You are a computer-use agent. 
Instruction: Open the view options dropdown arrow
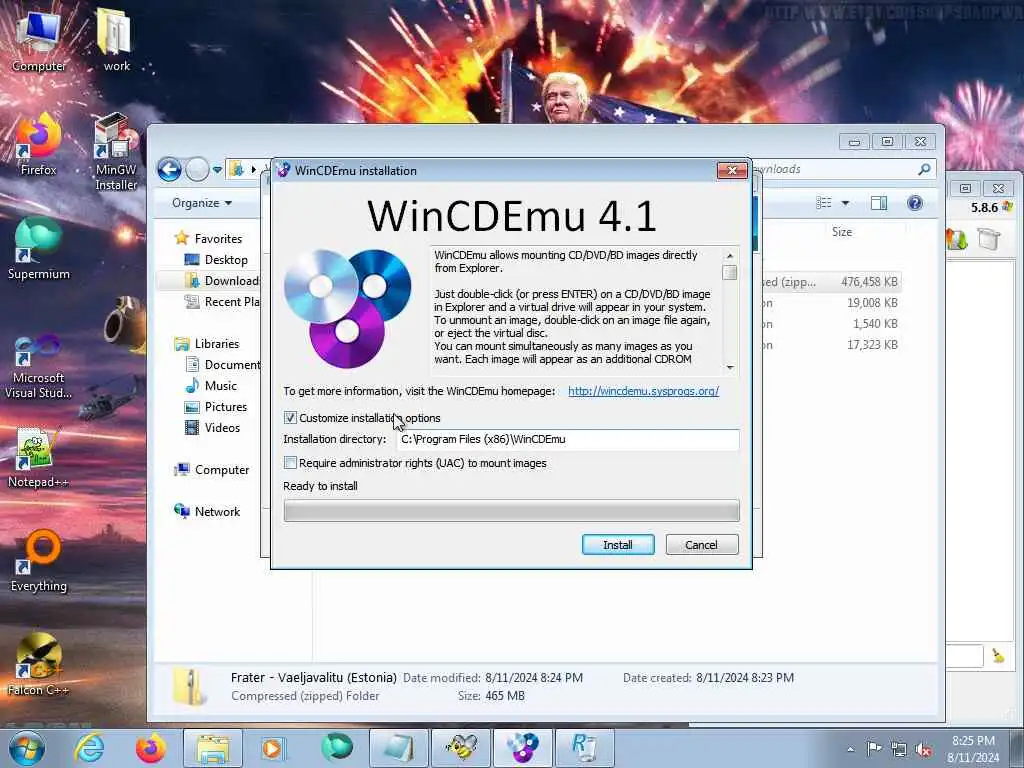(x=845, y=203)
